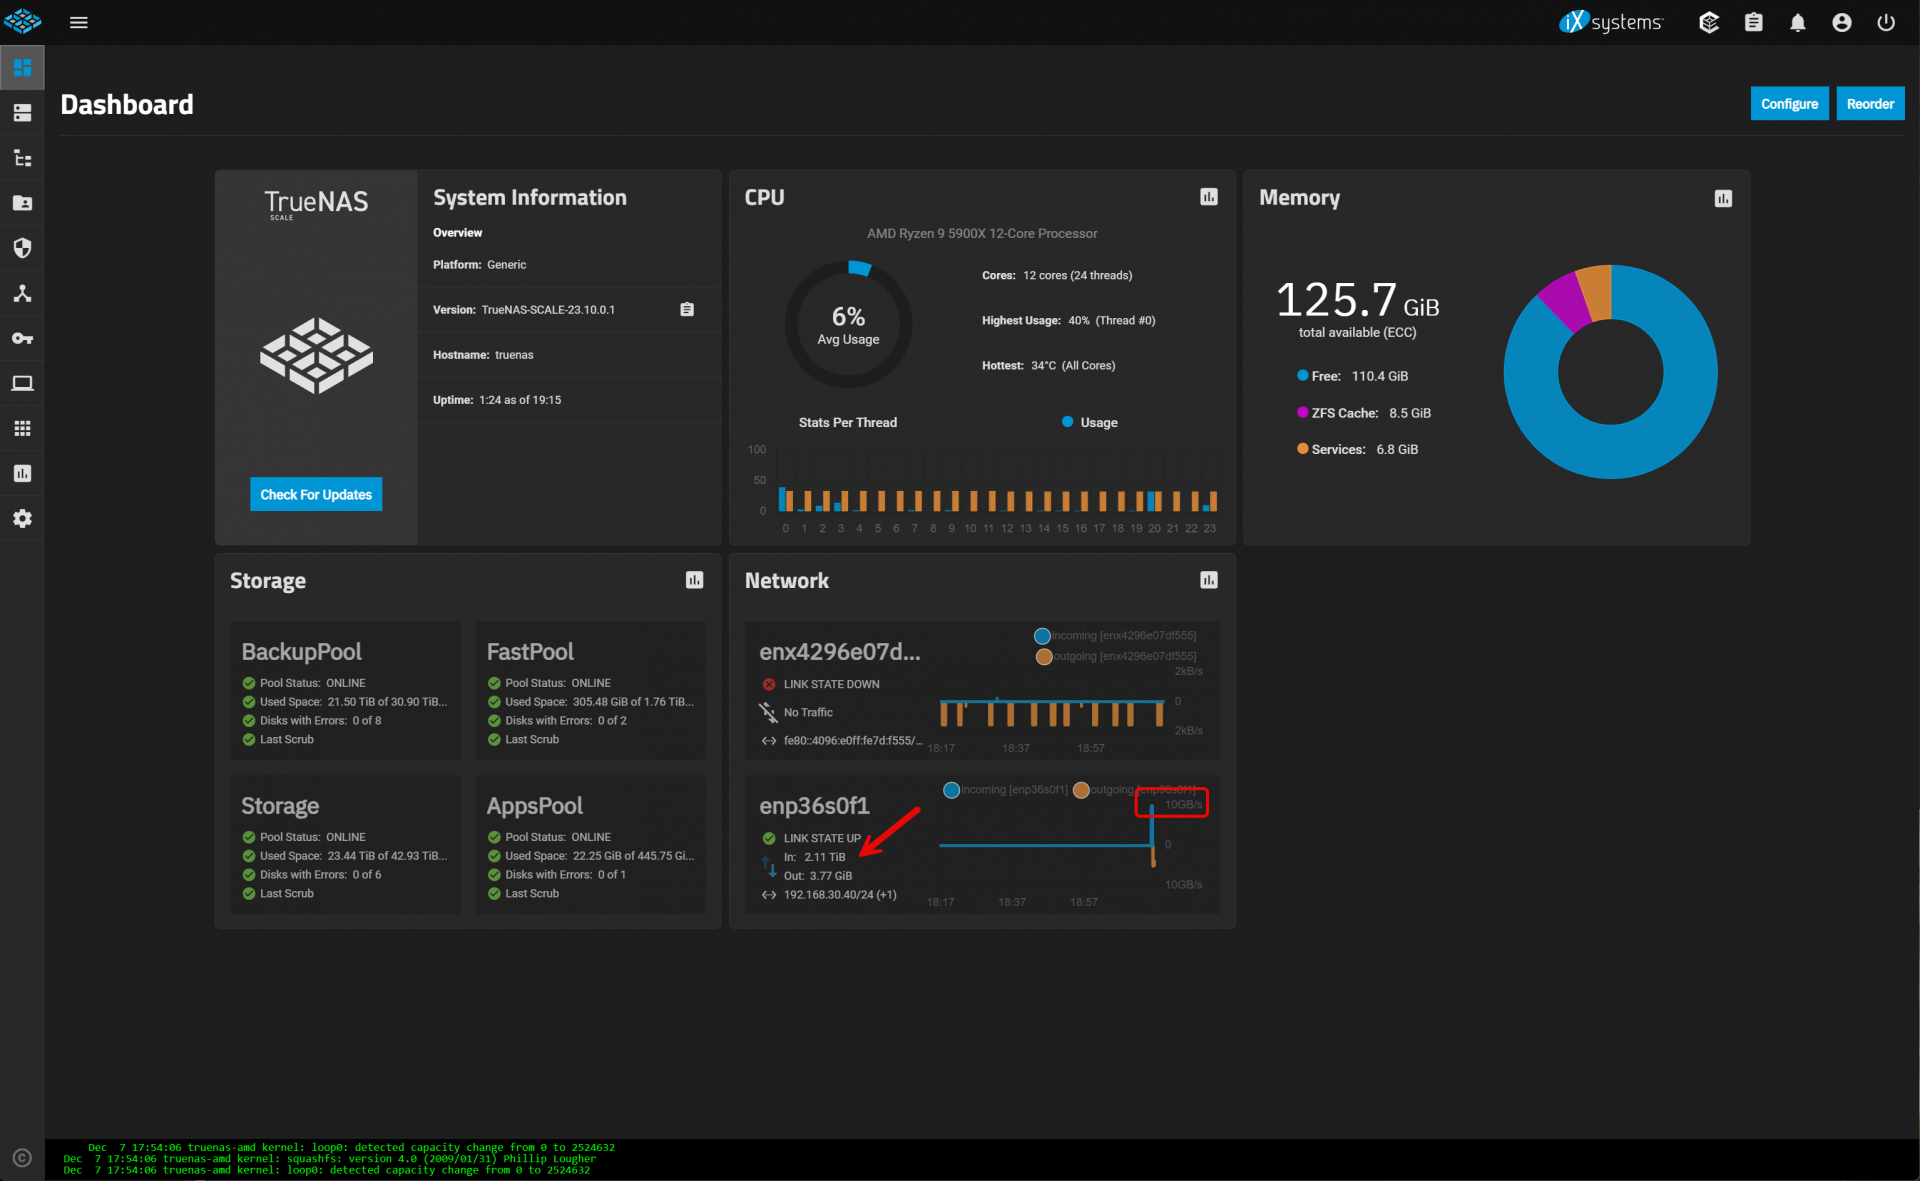This screenshot has height=1181, width=1920.
Task: Toggle incoming enx4296e07df555 legend marker
Action: click(x=1042, y=636)
